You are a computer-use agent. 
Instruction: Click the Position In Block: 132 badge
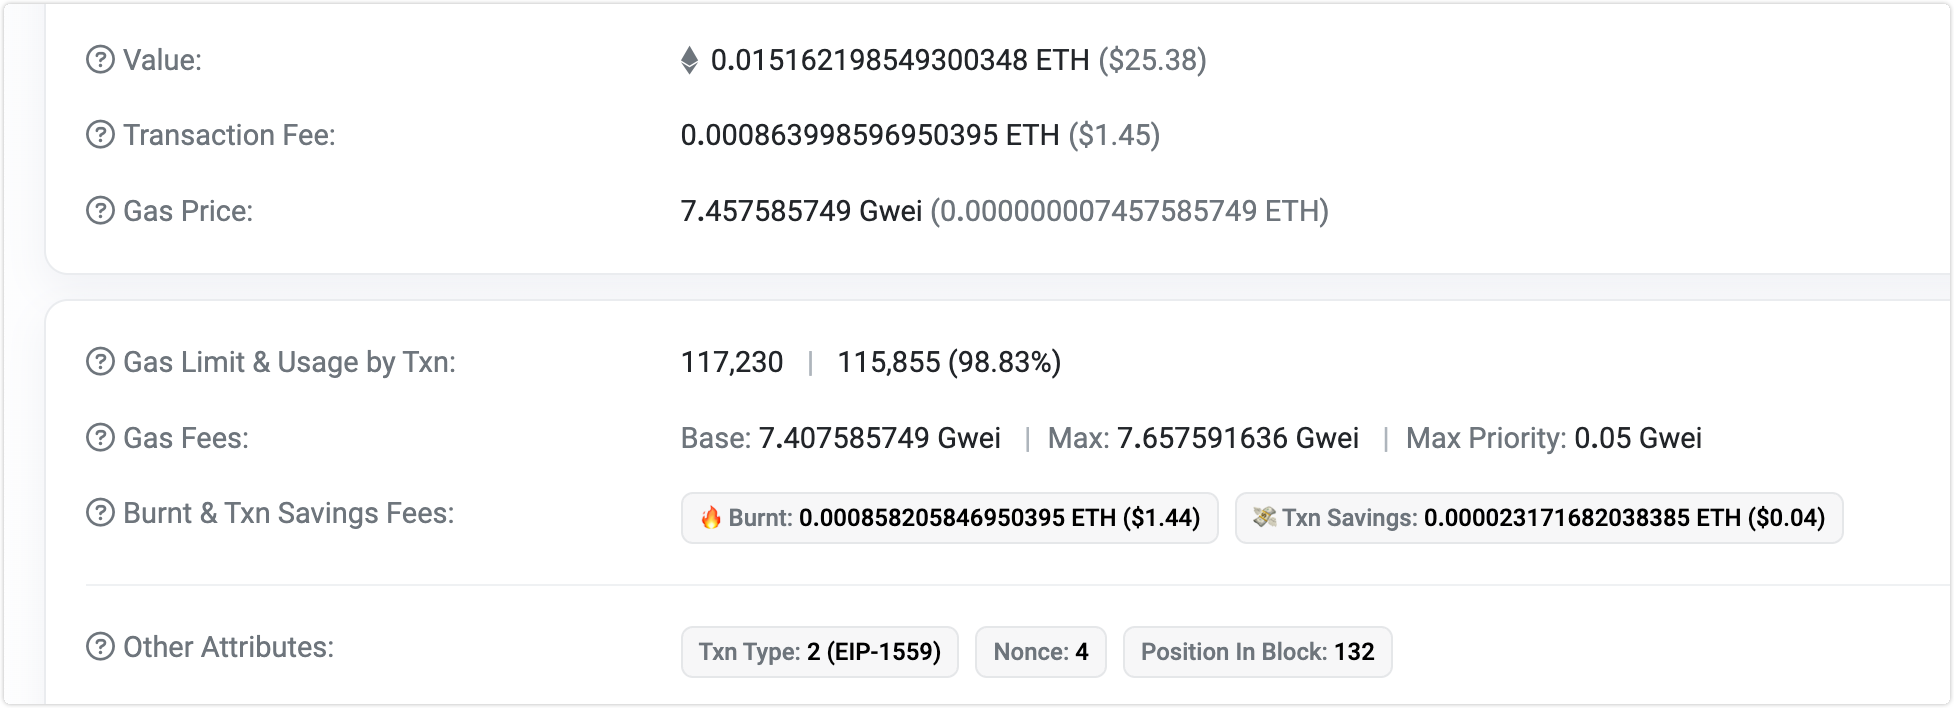pyautogui.click(x=1257, y=651)
